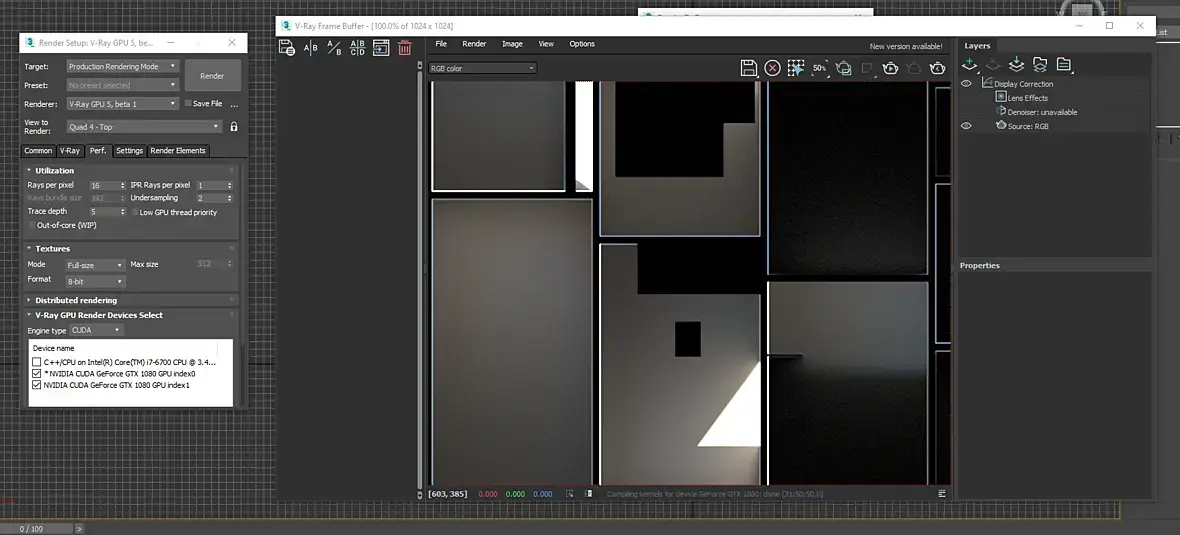Save current render to history icon
The width and height of the screenshot is (1180, 535).
coord(287,48)
